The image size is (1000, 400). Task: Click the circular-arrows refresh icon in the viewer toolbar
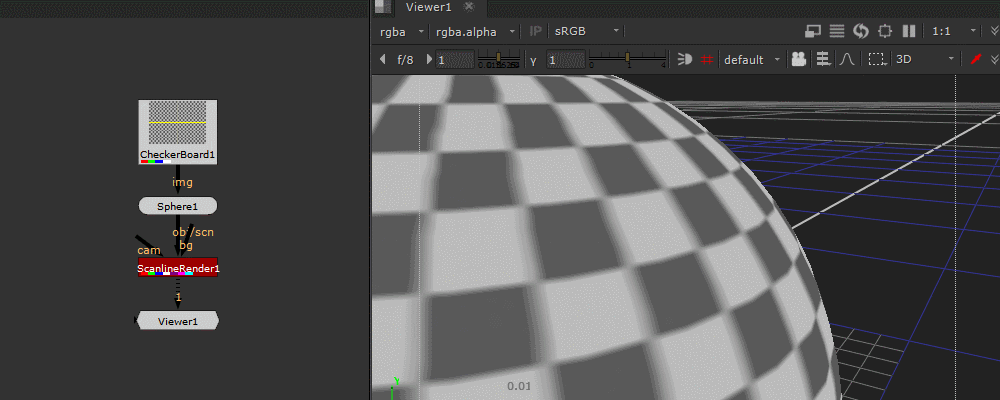pos(861,31)
